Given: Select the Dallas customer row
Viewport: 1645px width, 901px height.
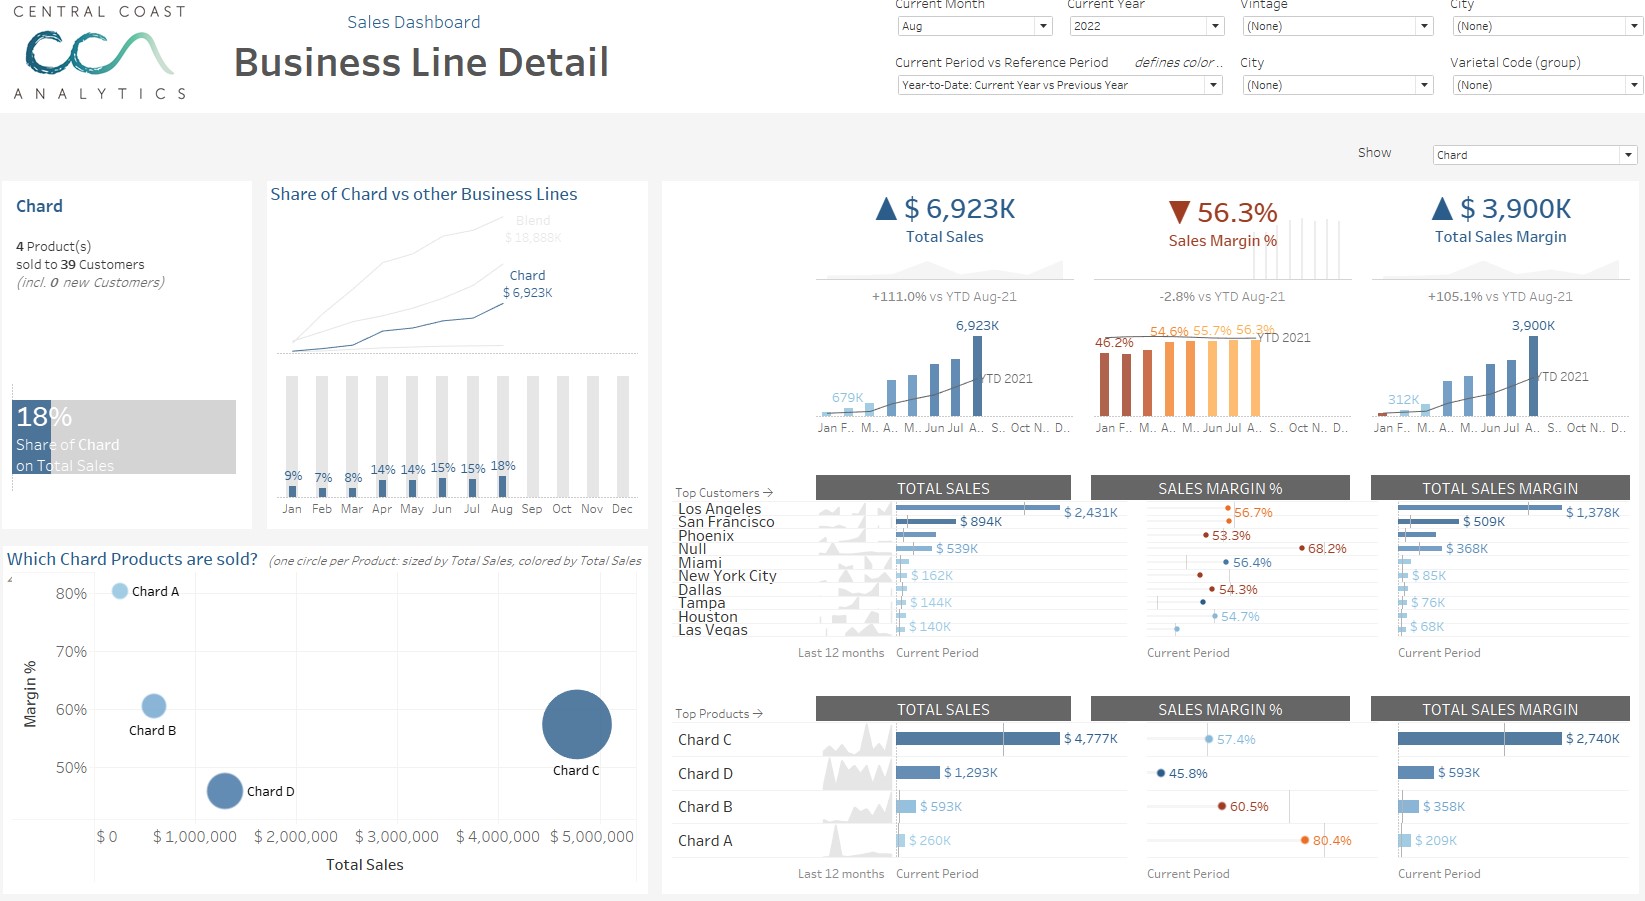Looking at the screenshot, I should tap(700, 590).
